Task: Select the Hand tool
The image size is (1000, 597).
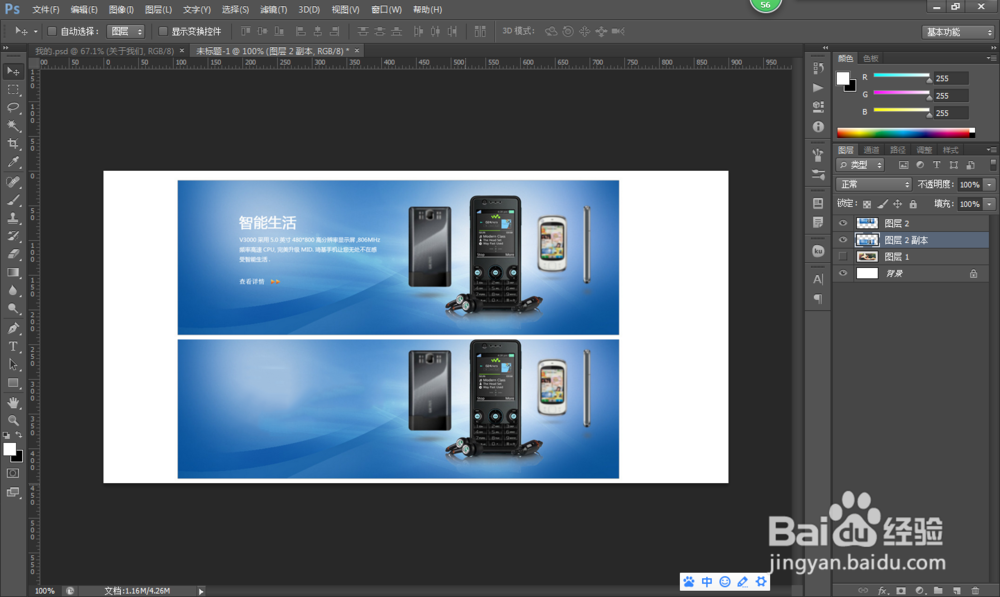Action: click(13, 402)
